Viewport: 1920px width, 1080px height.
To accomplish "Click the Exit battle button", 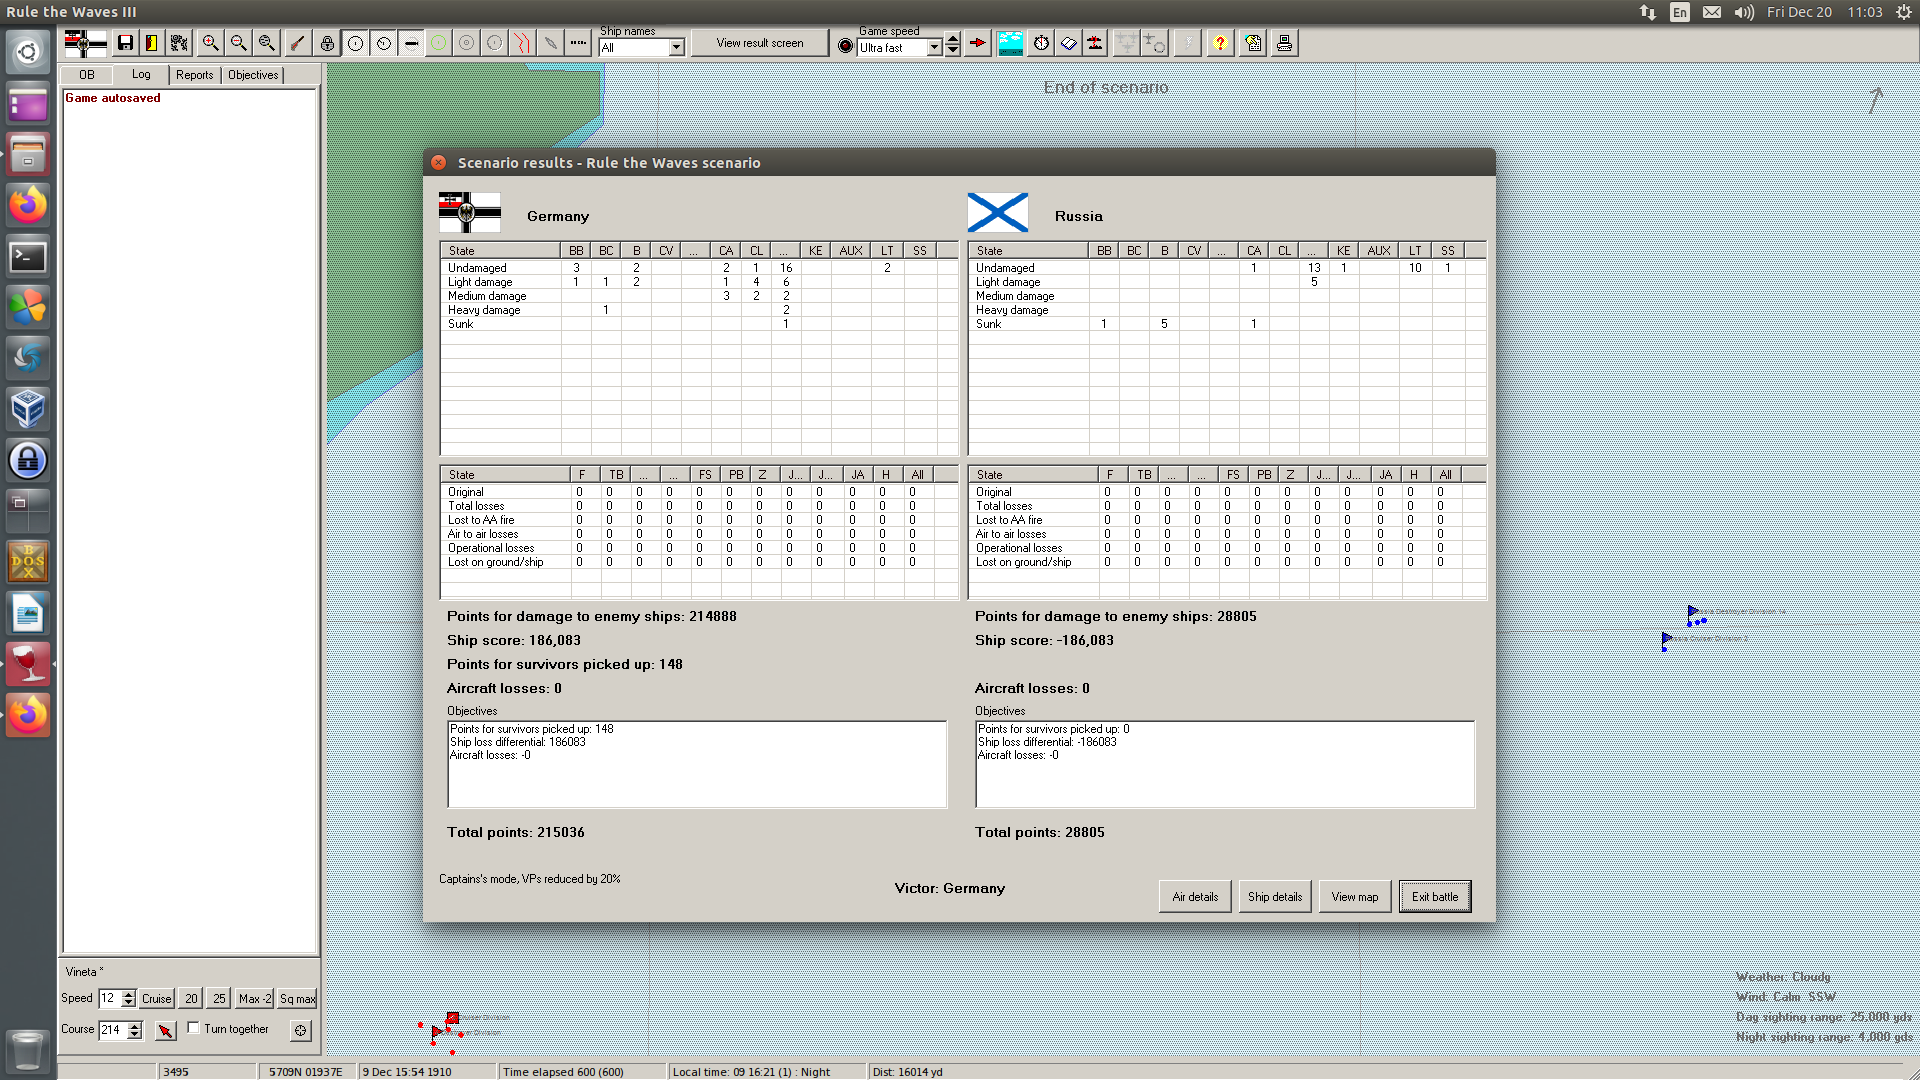I will (x=1434, y=897).
